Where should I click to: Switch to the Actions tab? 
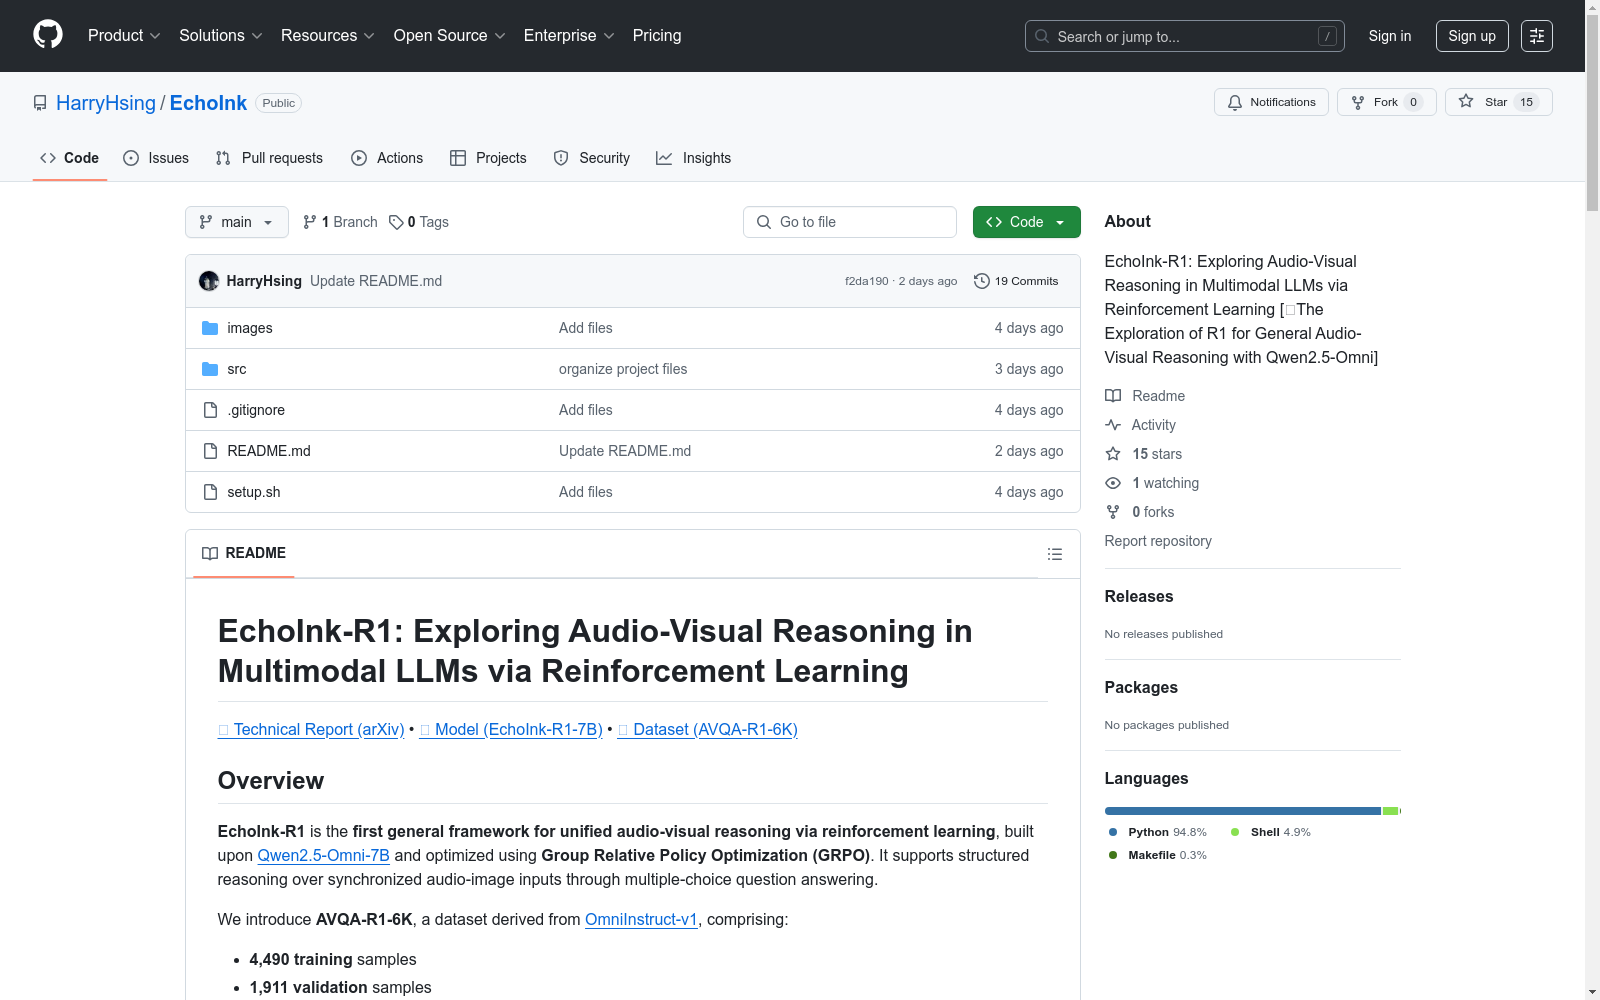(x=387, y=158)
